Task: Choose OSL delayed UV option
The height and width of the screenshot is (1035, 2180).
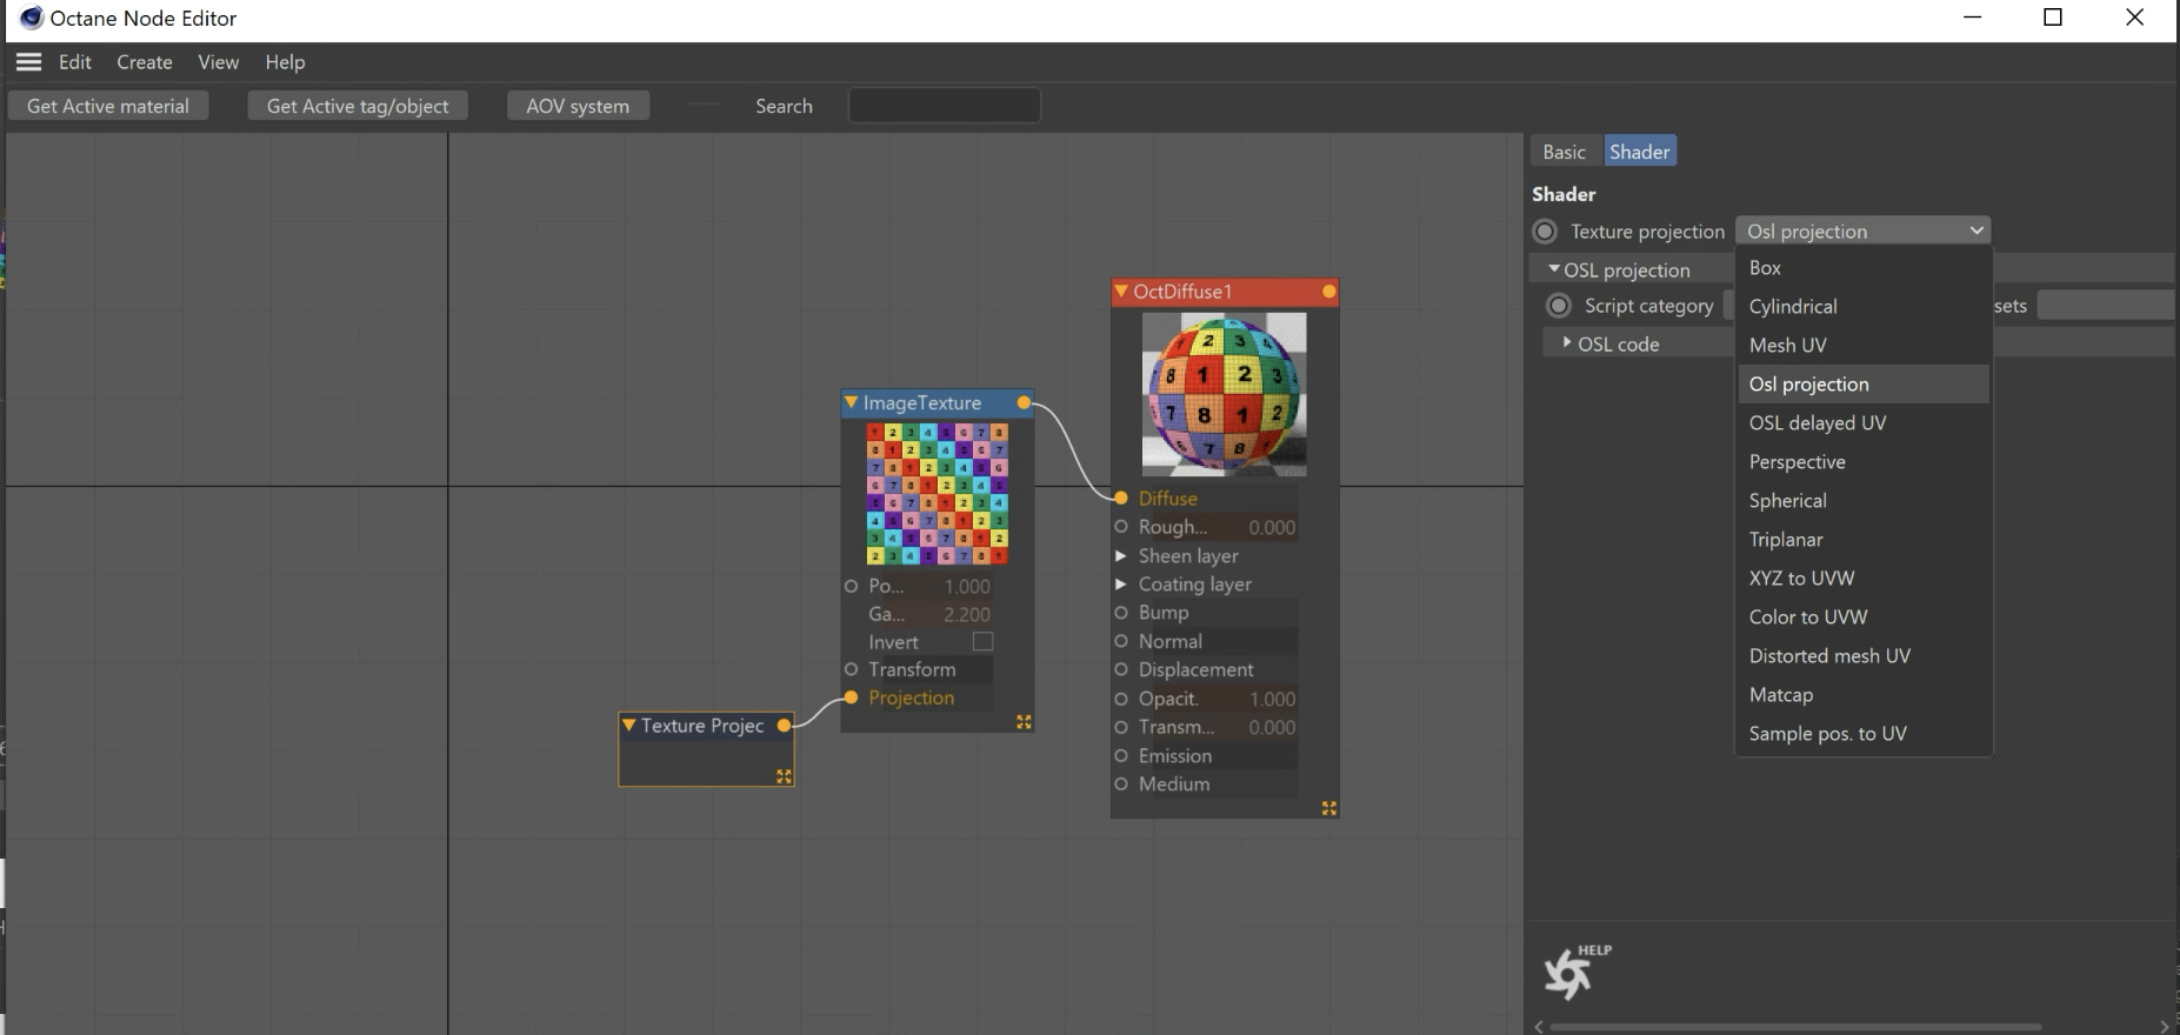Action: 1863,423
